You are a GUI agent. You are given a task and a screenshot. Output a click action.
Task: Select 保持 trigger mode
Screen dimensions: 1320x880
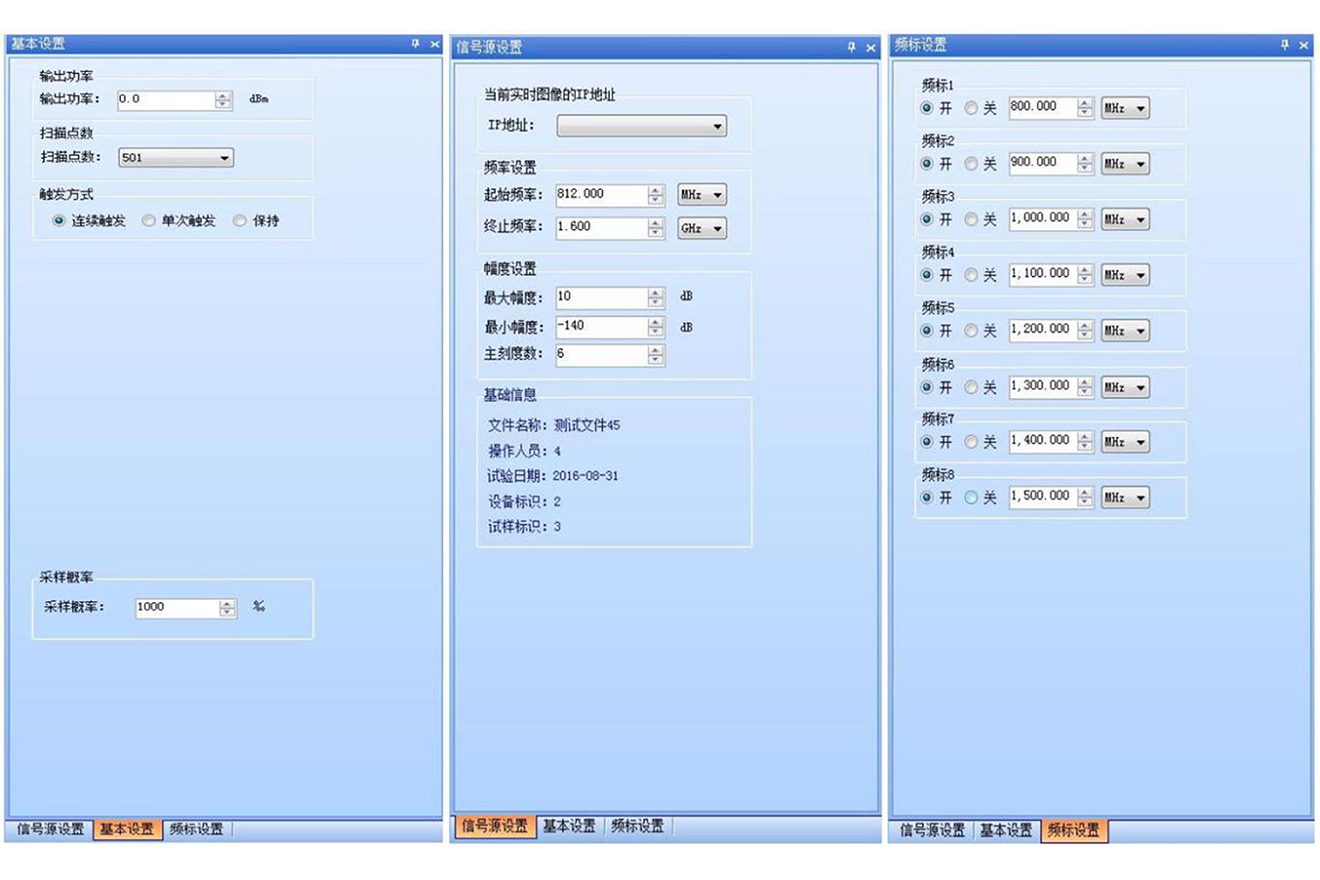pyautogui.click(x=240, y=221)
